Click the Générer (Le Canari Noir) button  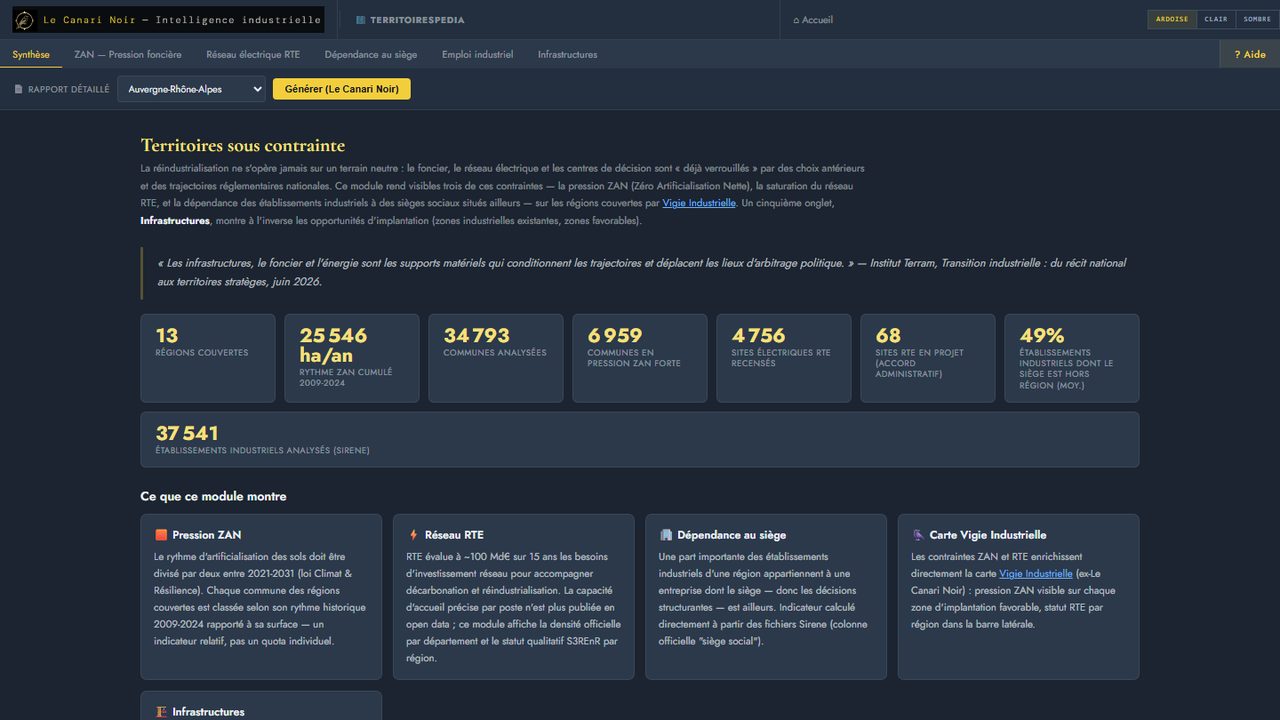point(342,89)
